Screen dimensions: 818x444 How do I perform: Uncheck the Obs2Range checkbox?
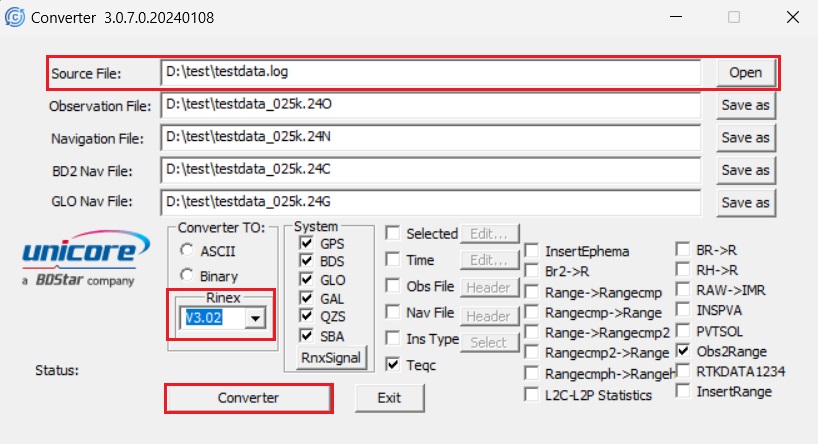tap(683, 351)
